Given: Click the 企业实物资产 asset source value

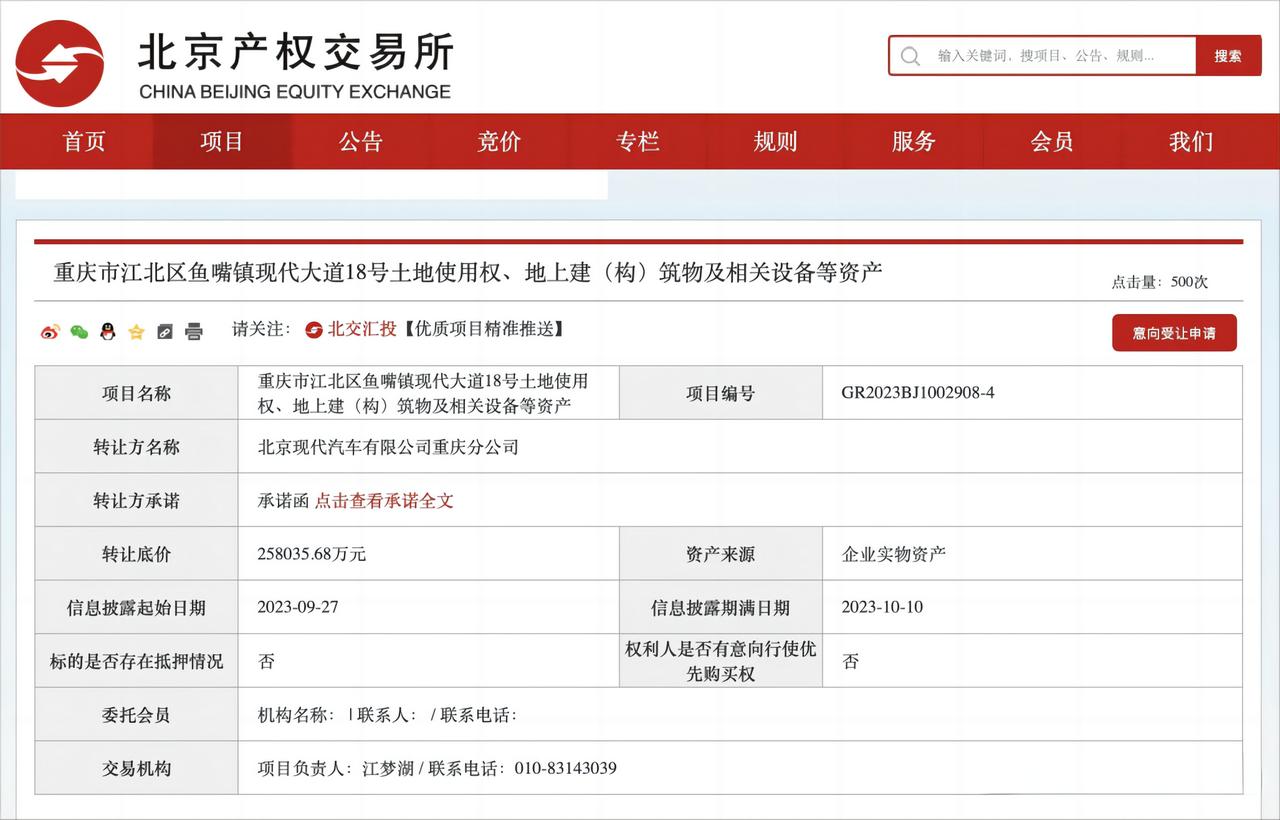Looking at the screenshot, I should (x=893, y=554).
